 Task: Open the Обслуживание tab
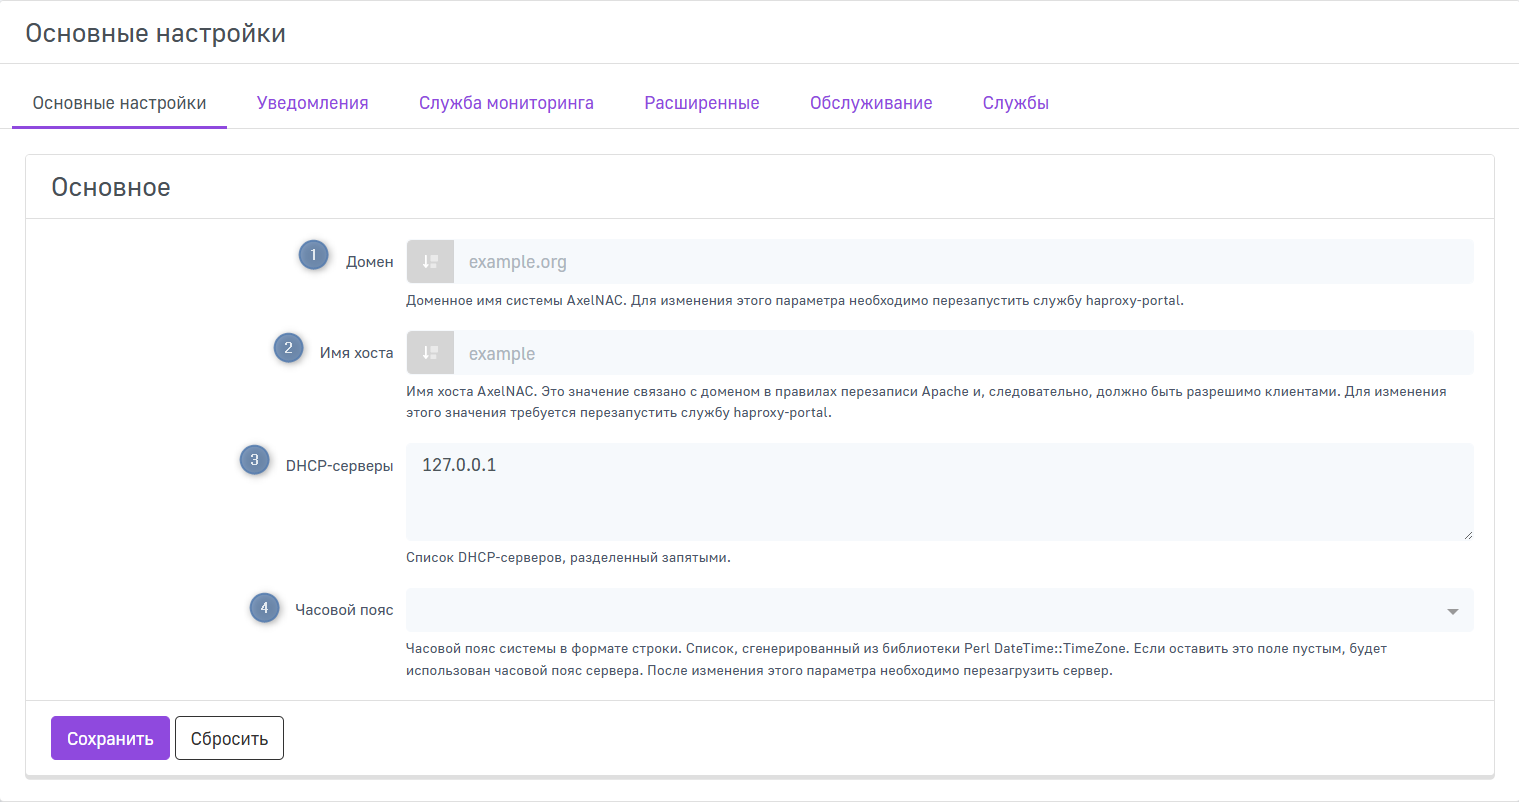pos(871,103)
